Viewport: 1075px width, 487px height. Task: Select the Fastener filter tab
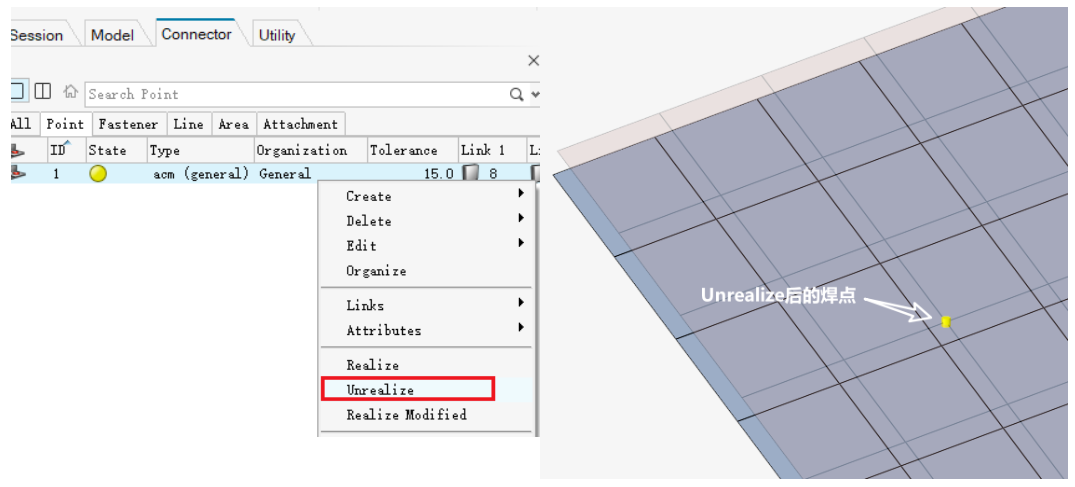coord(128,124)
